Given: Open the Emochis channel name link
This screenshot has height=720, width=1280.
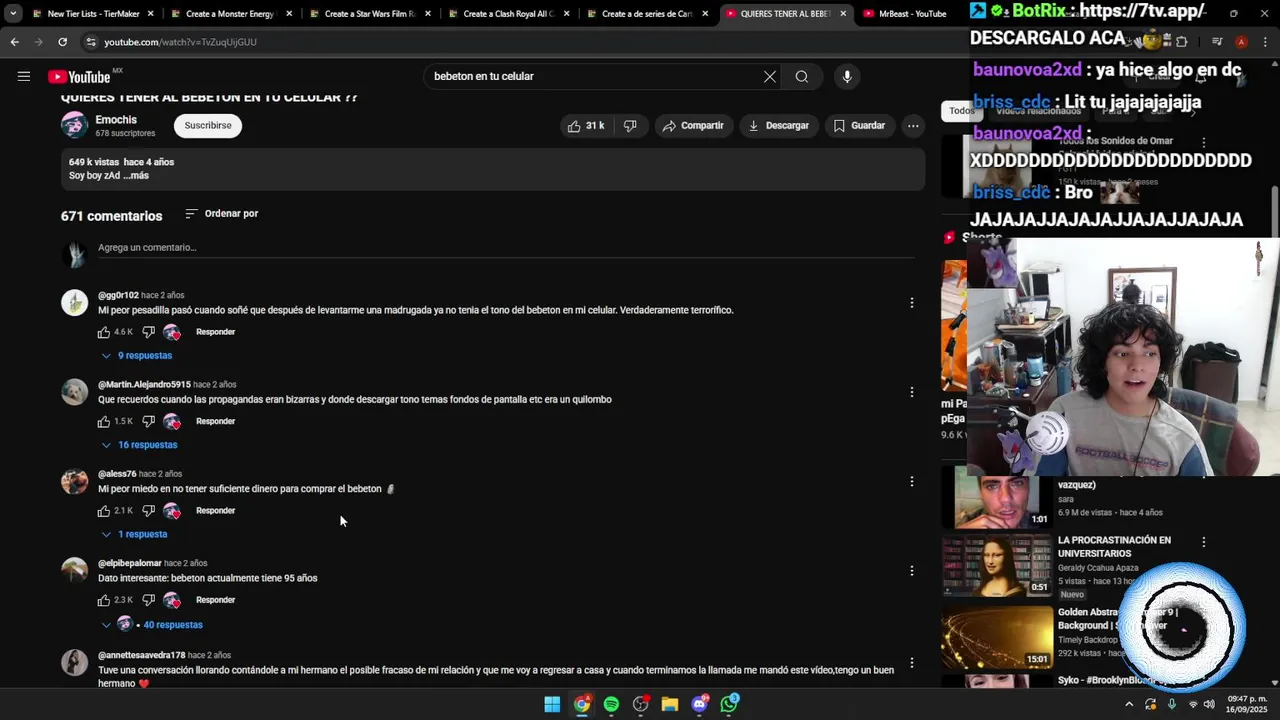Looking at the screenshot, I should (x=116, y=120).
